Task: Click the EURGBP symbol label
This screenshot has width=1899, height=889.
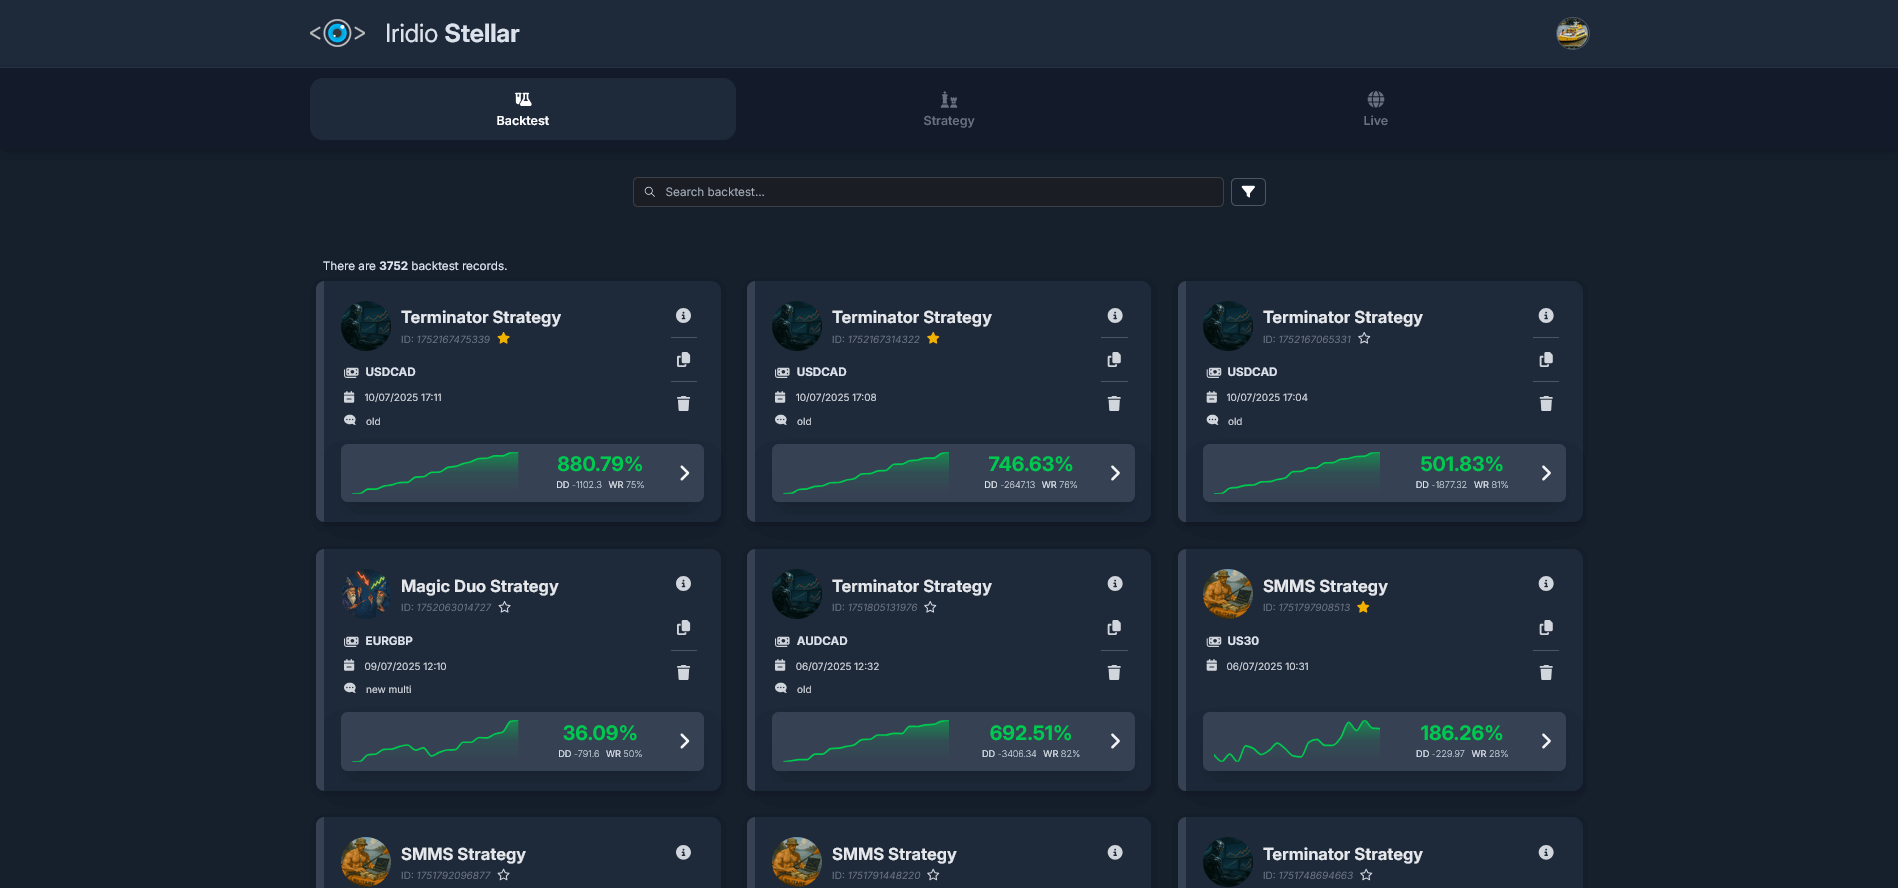Action: click(x=389, y=641)
